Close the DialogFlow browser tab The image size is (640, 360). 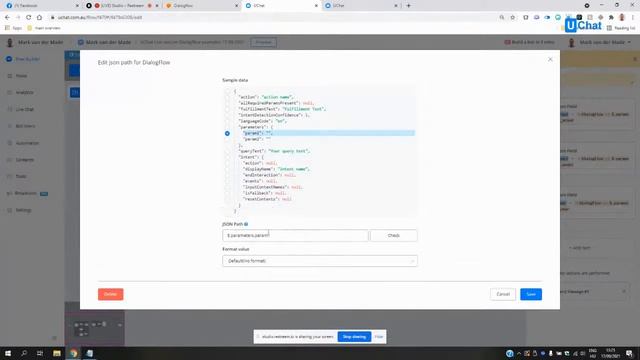pos(236,6)
